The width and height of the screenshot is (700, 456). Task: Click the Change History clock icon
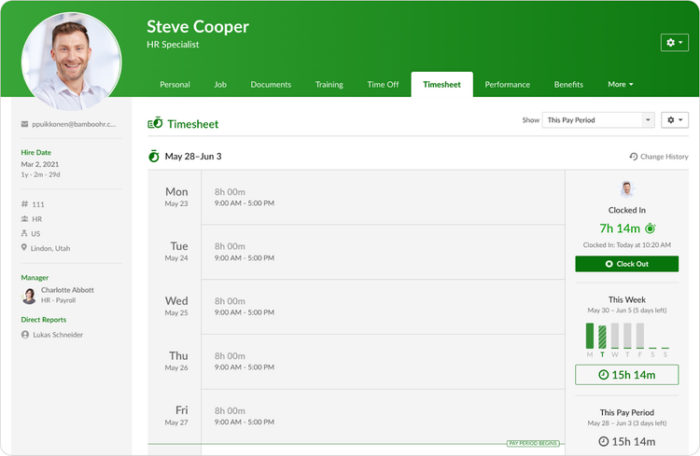(633, 157)
